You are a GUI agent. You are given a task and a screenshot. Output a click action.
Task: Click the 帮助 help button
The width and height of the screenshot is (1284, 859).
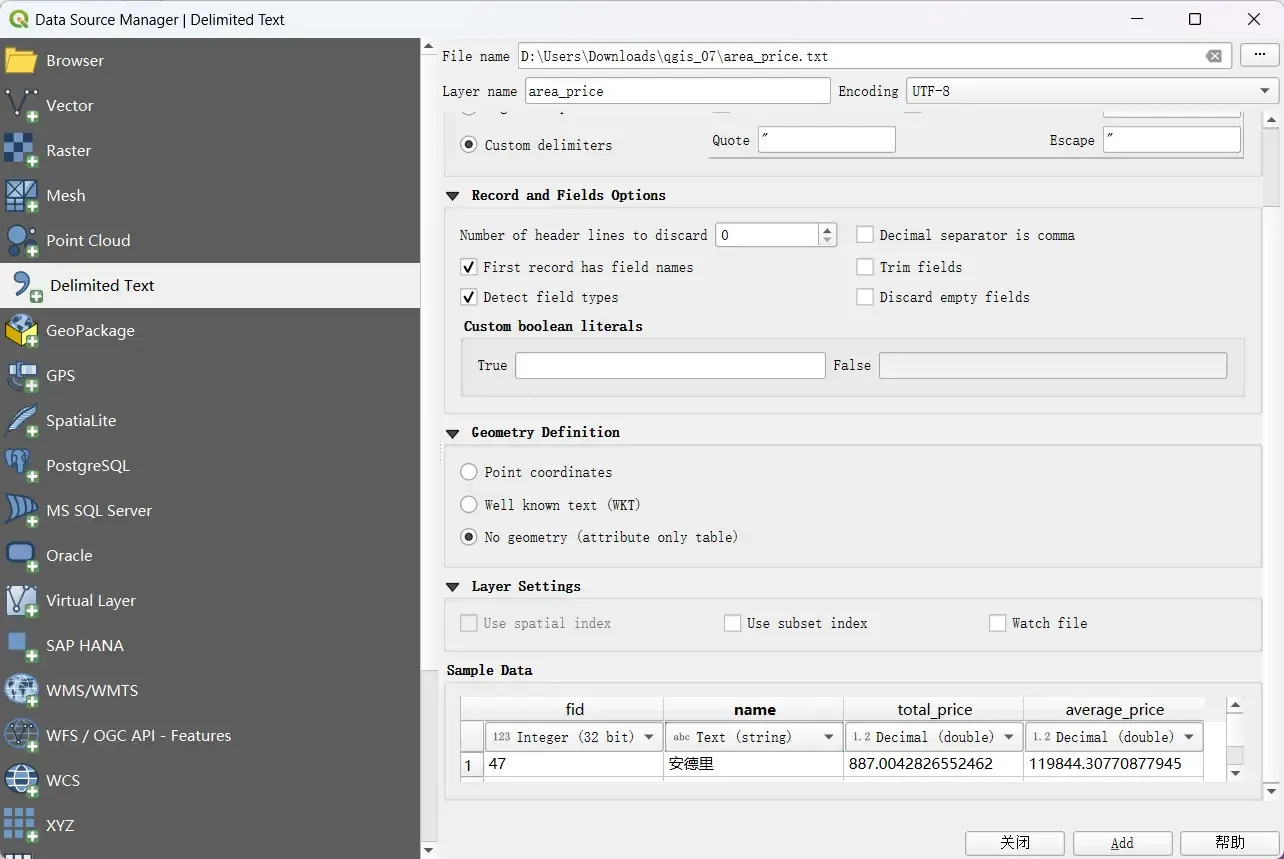point(1230,843)
